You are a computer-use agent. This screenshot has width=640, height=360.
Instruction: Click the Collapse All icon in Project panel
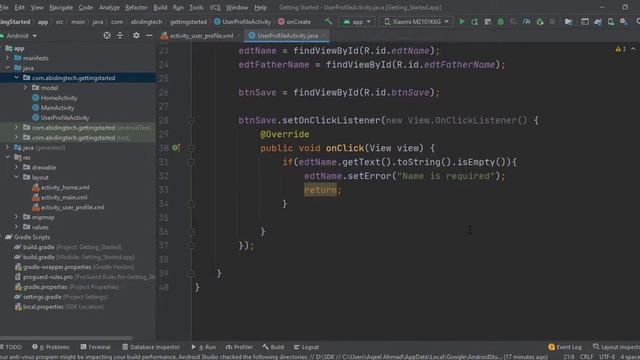[x=120, y=36]
